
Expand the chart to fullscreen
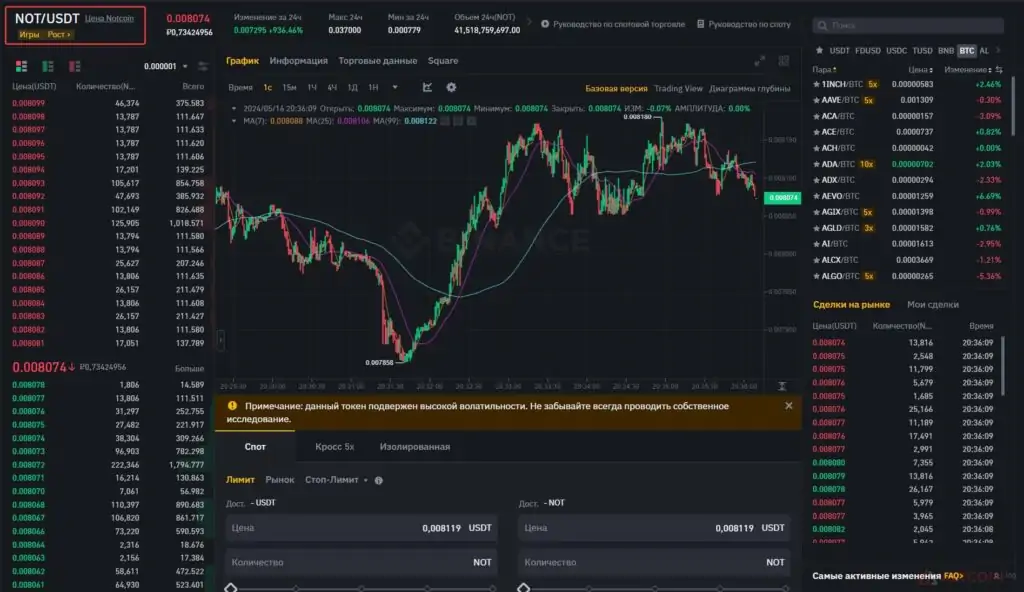click(x=759, y=61)
